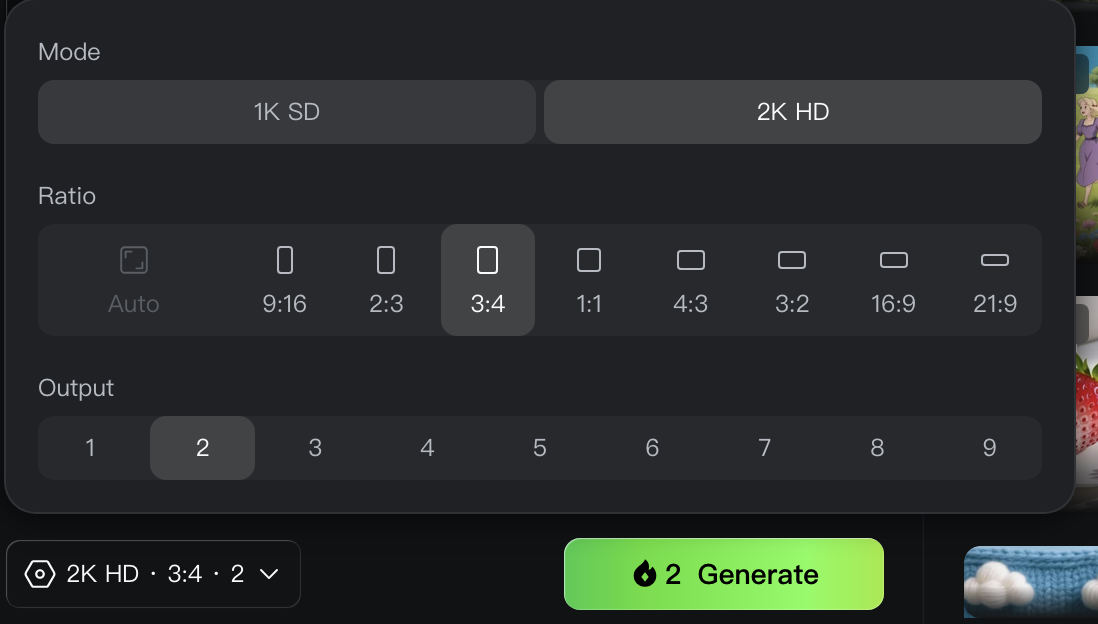Viewport: 1098px width, 624px height.
Task: Choose the 21:9 ultrawide ratio icon
Action: coord(995,260)
